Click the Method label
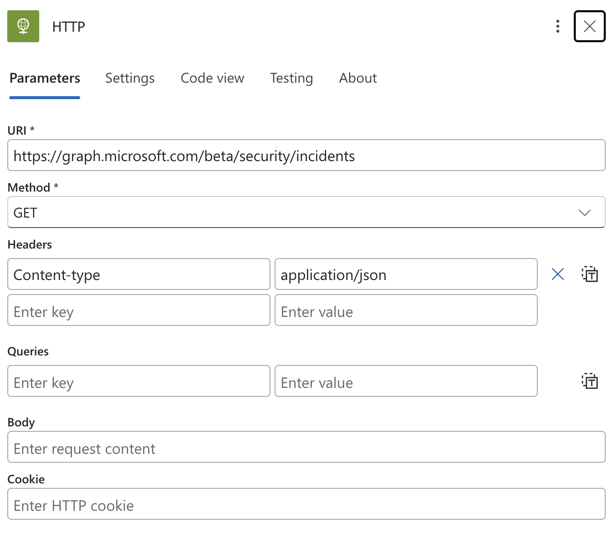Image resolution: width=616 pixels, height=551 pixels. coord(29,187)
